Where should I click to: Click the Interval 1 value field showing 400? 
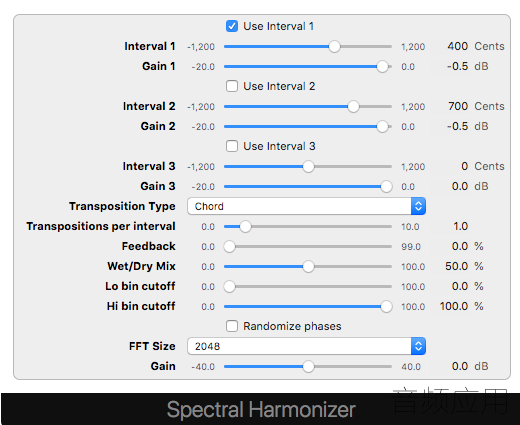452,46
